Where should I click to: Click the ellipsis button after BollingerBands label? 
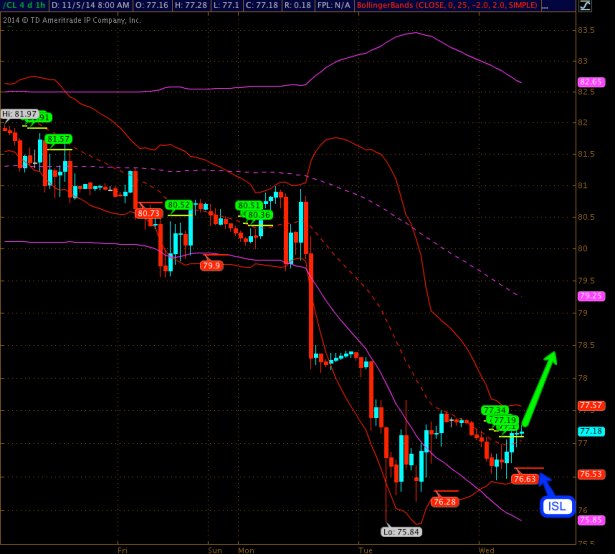[546, 5]
